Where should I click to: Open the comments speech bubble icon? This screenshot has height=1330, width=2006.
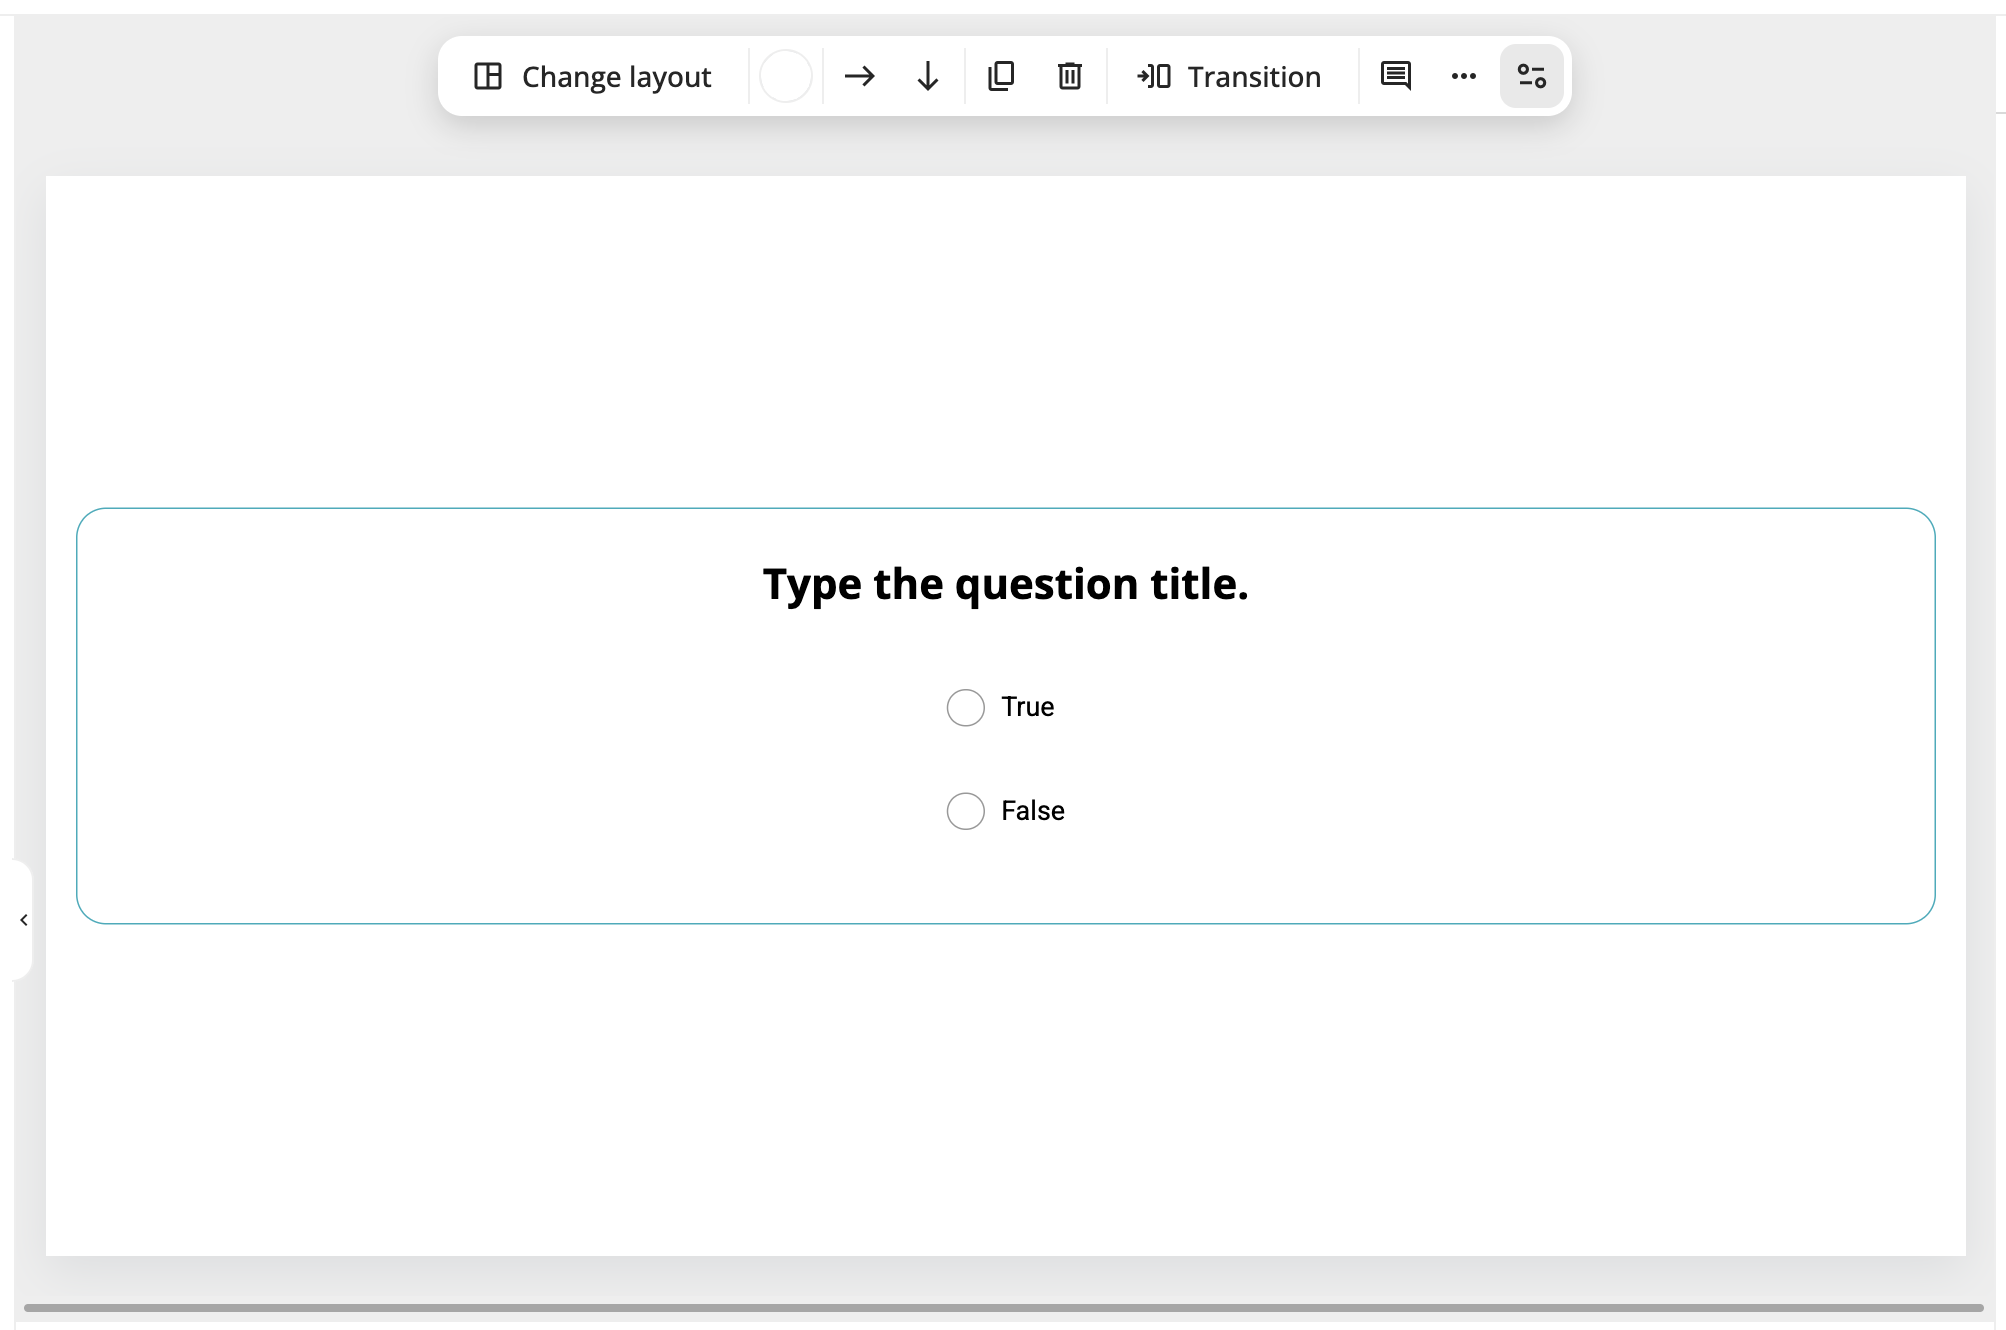click(x=1395, y=76)
